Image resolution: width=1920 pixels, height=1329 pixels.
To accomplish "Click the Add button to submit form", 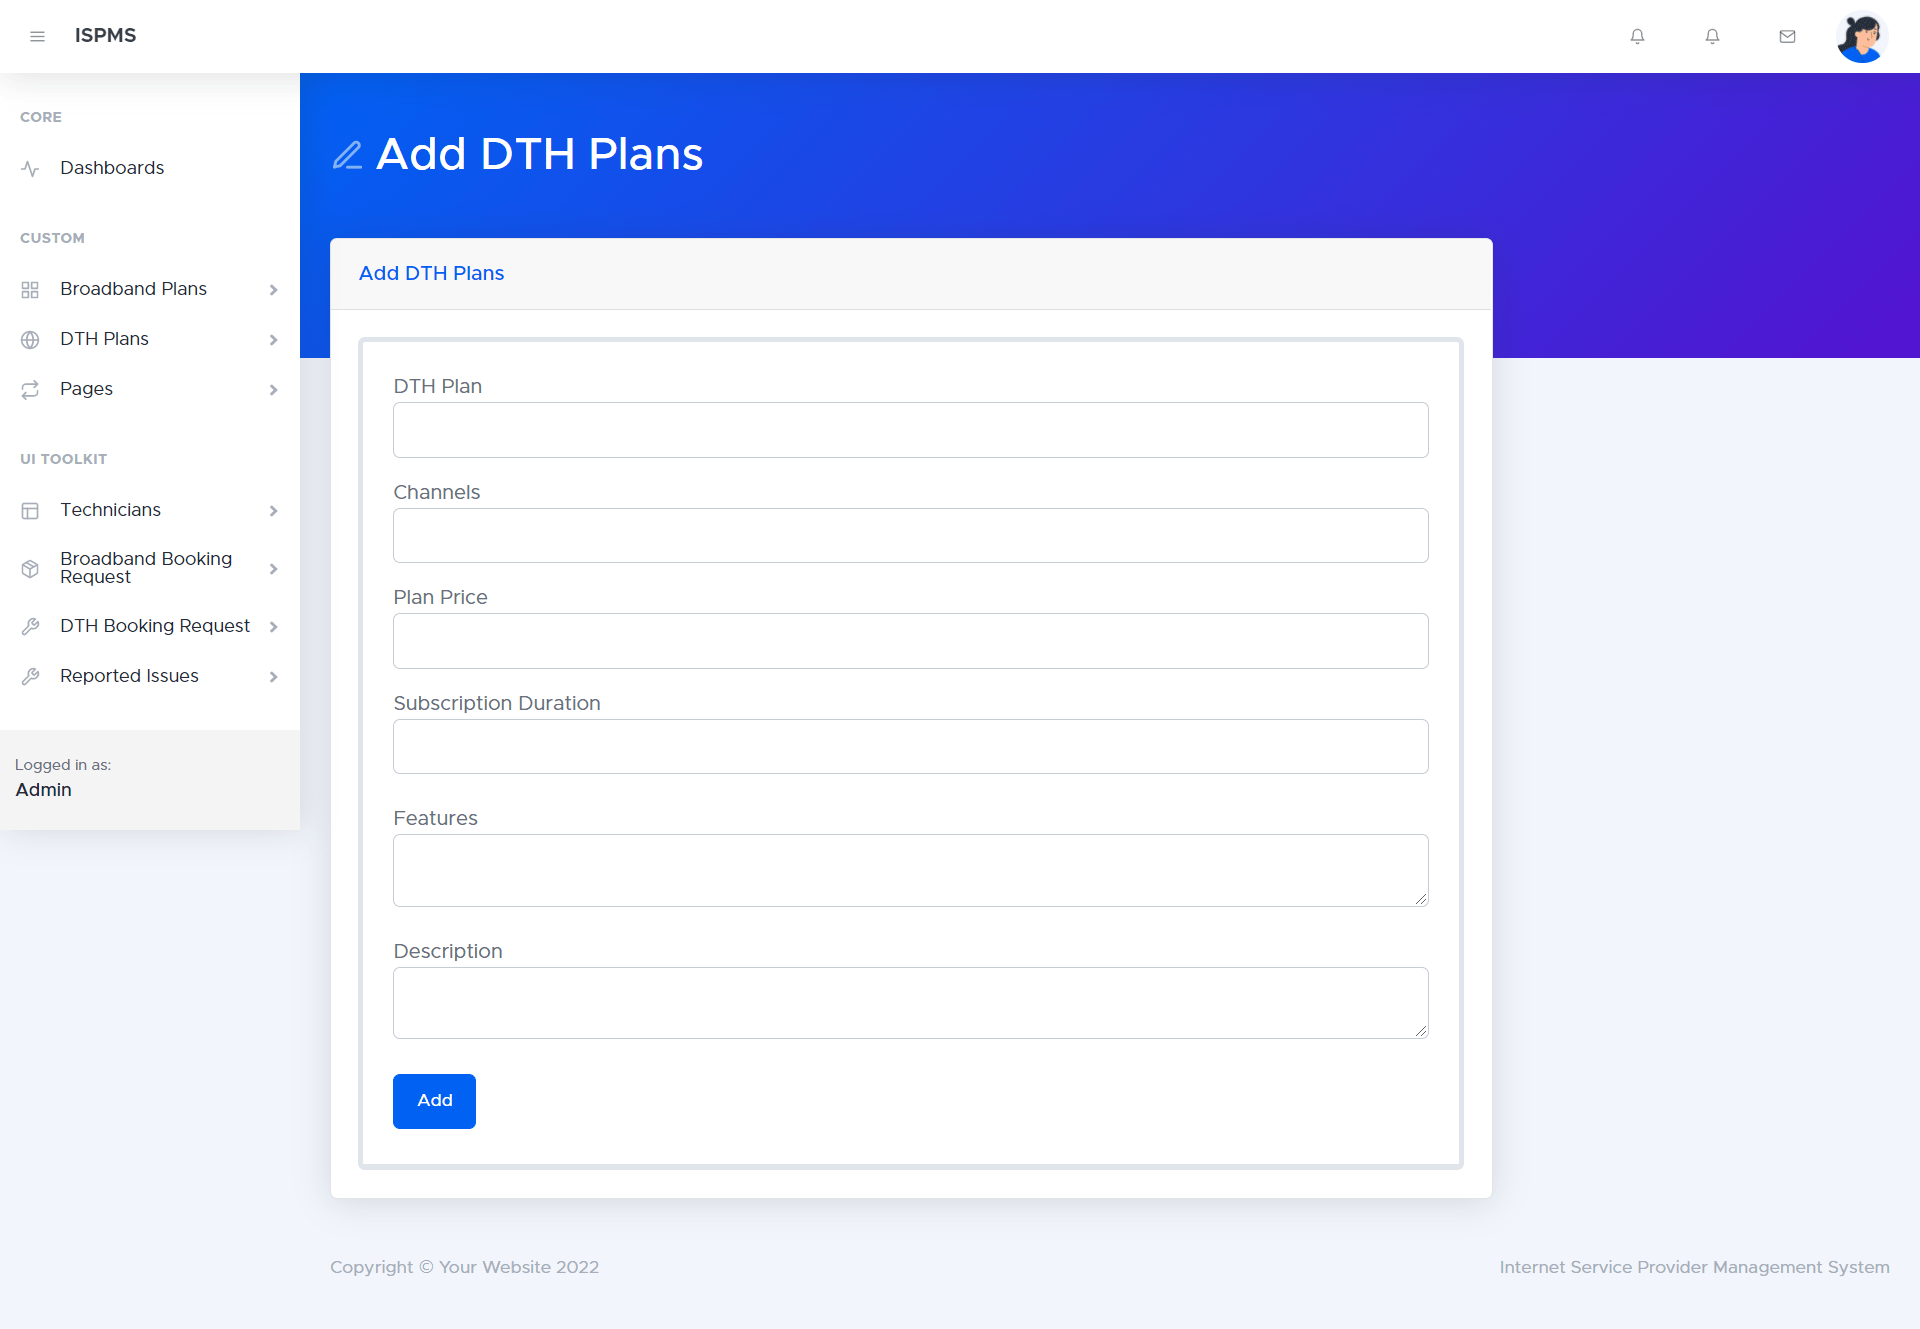I will [x=433, y=1100].
